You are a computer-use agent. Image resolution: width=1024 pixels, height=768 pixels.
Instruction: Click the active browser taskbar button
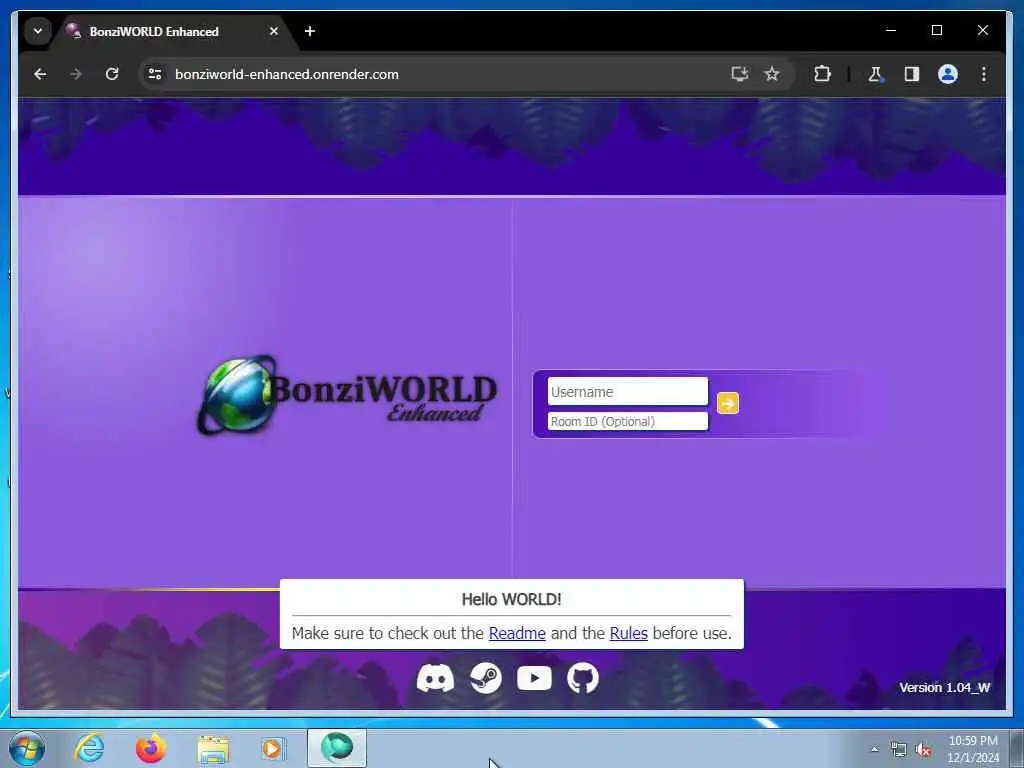tap(337, 748)
